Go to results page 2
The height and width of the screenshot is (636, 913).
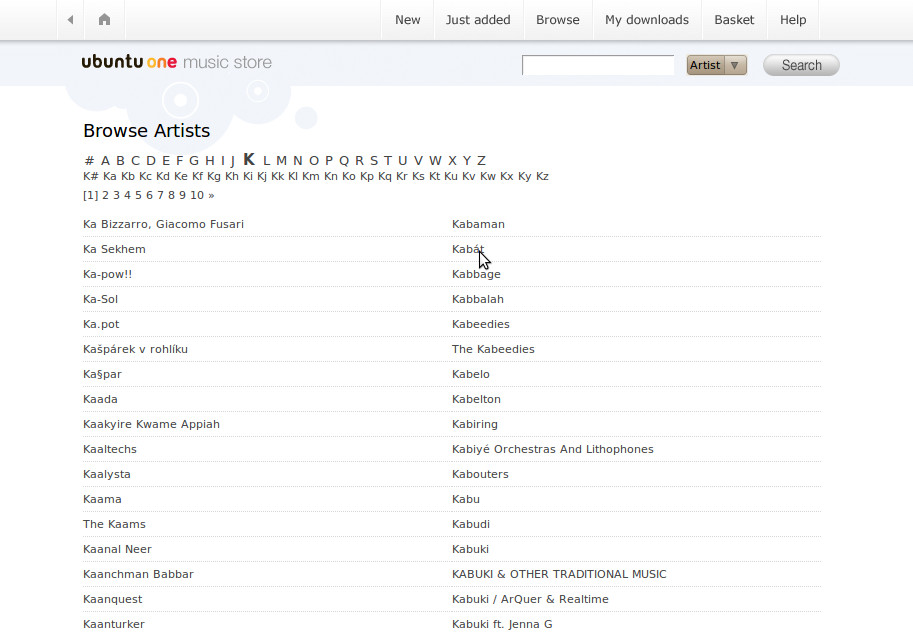point(105,196)
